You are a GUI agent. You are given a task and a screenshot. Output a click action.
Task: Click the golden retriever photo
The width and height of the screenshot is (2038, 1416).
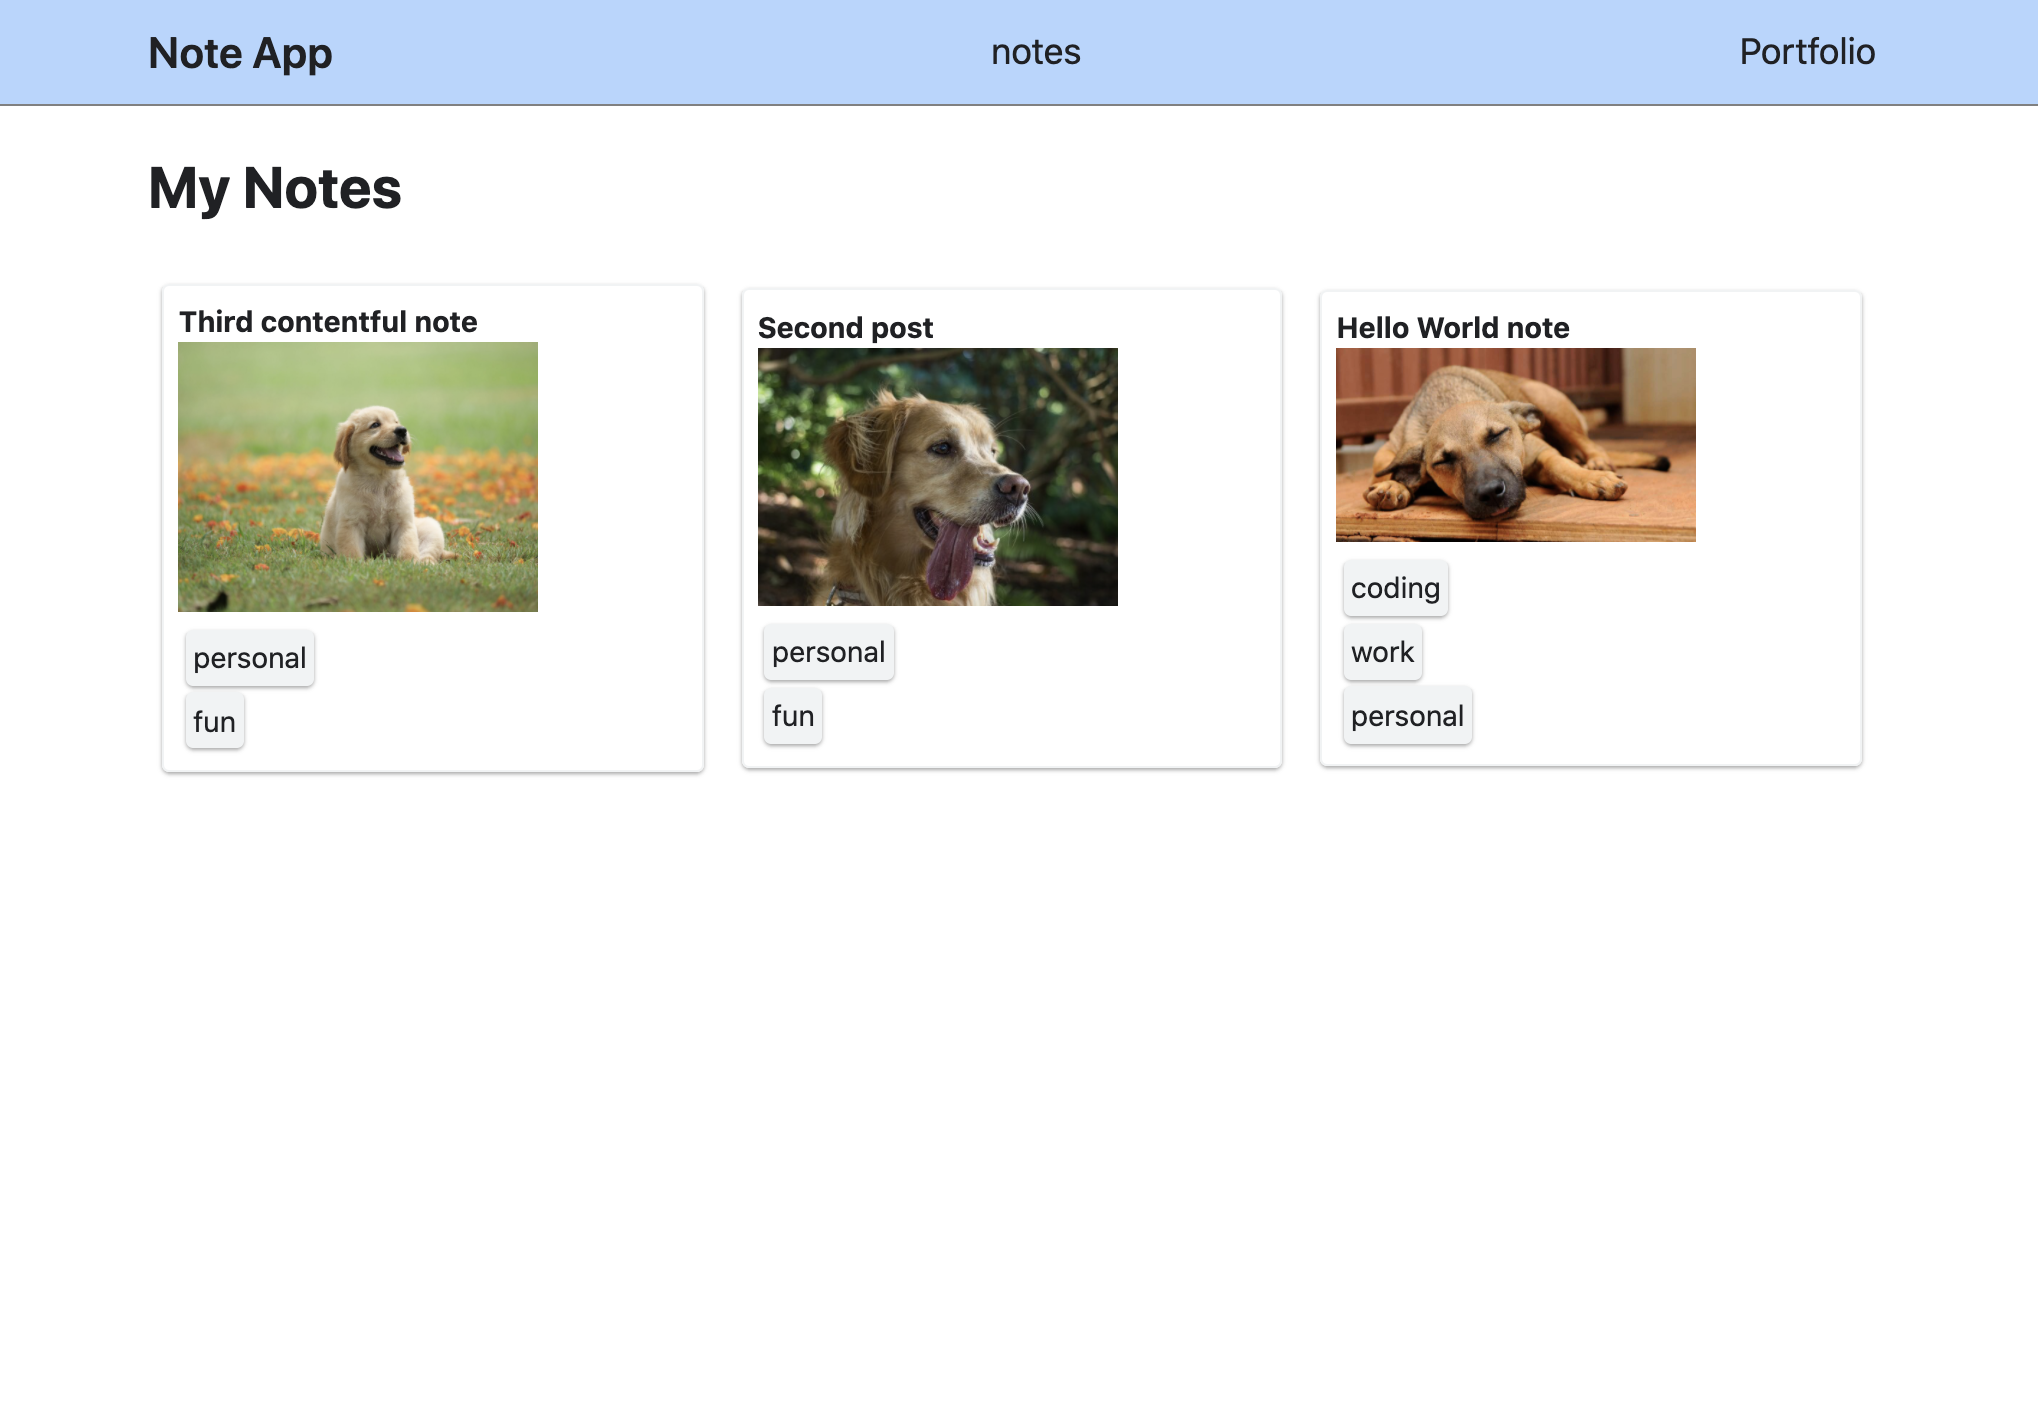[x=937, y=477]
